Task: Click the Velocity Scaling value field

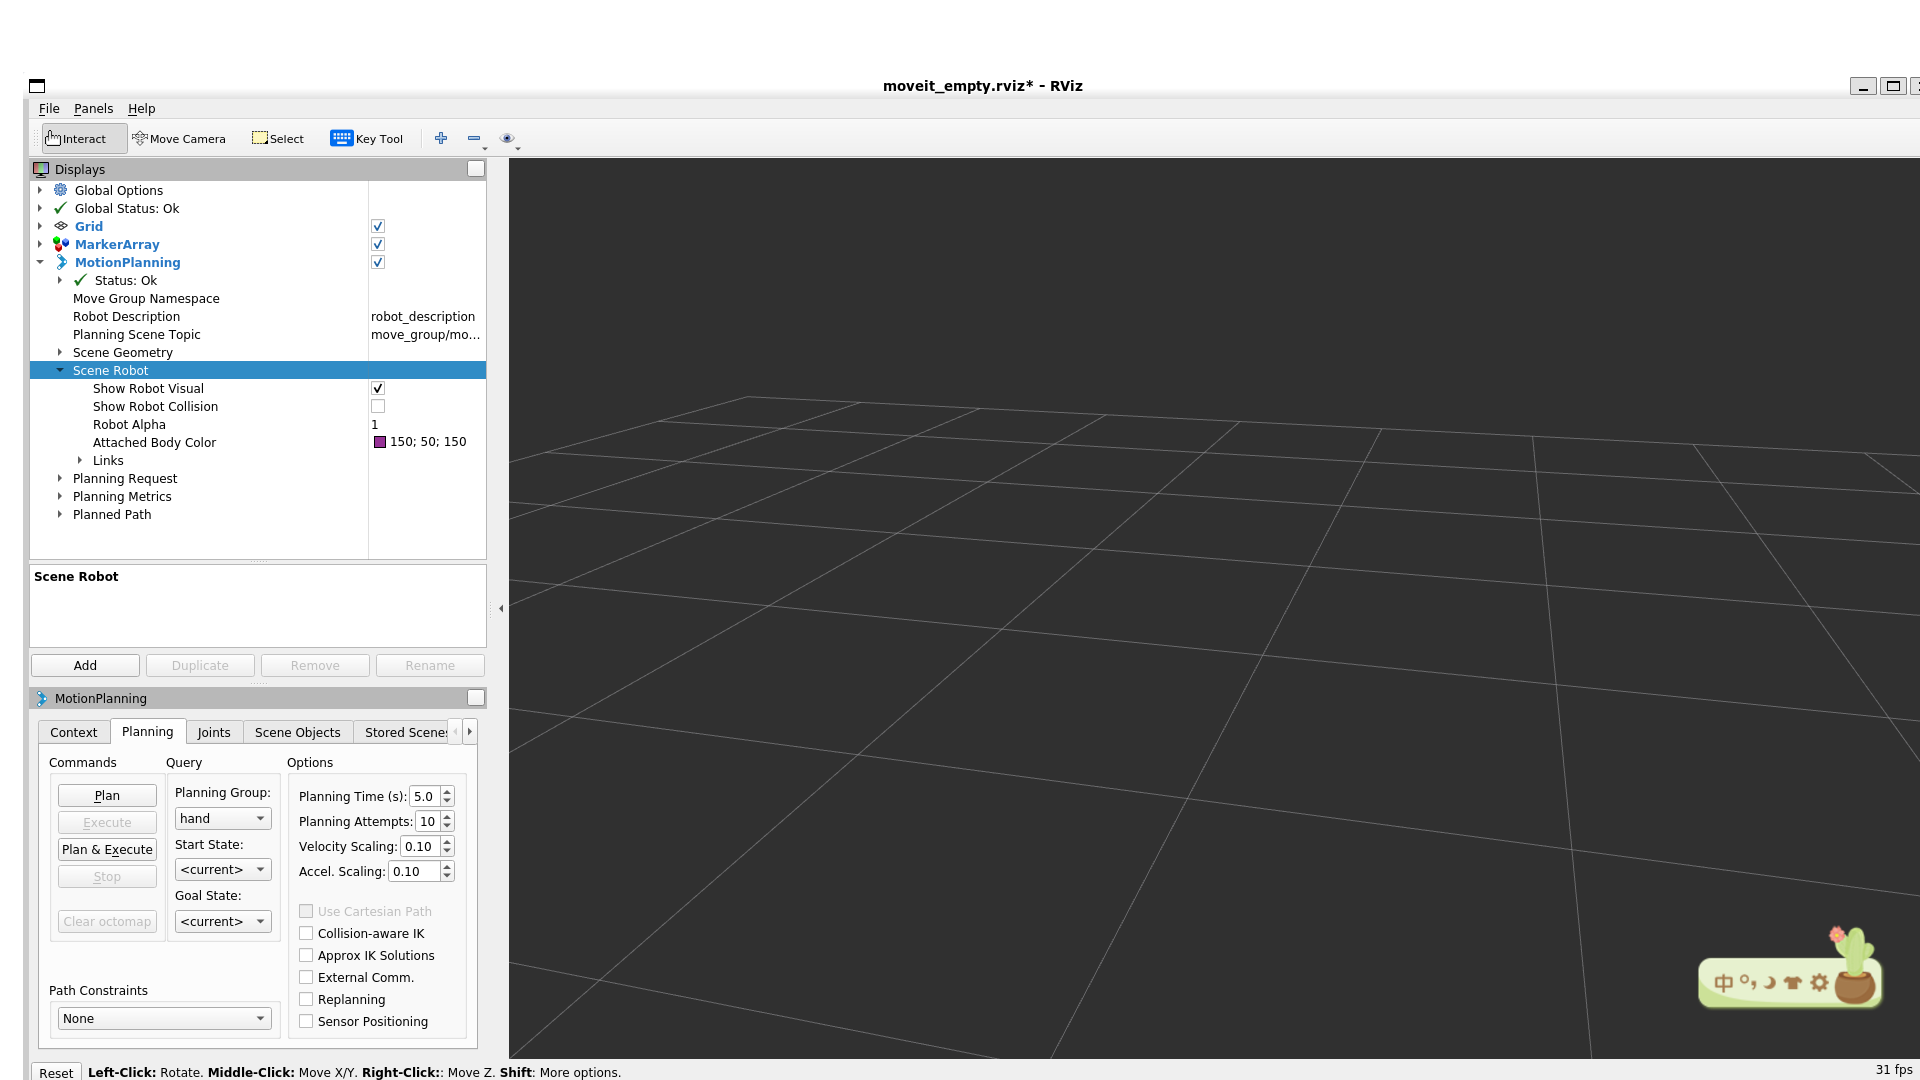Action: tap(420, 846)
